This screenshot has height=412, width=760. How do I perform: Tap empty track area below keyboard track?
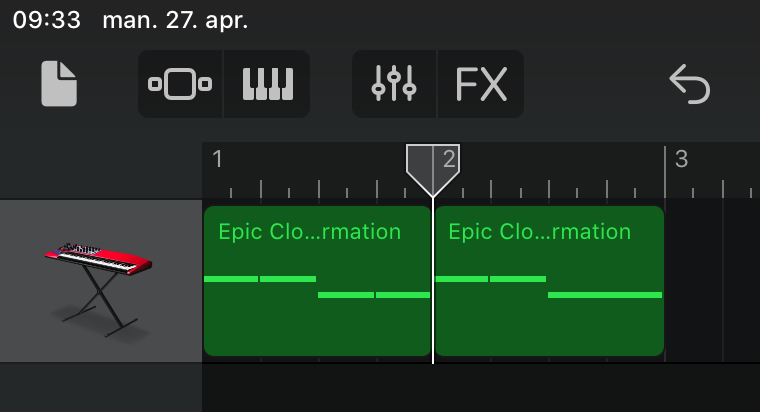click(480, 388)
